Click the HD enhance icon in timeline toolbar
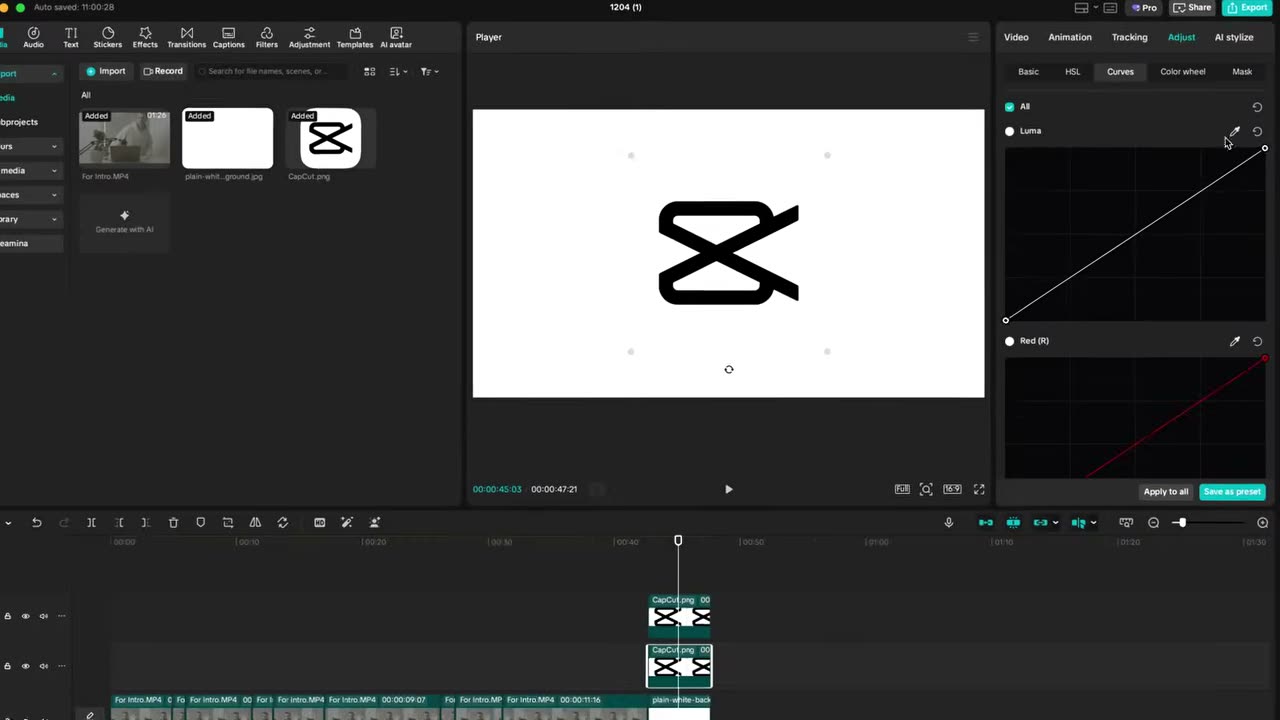Screen dimensions: 1280x720 click(320, 522)
